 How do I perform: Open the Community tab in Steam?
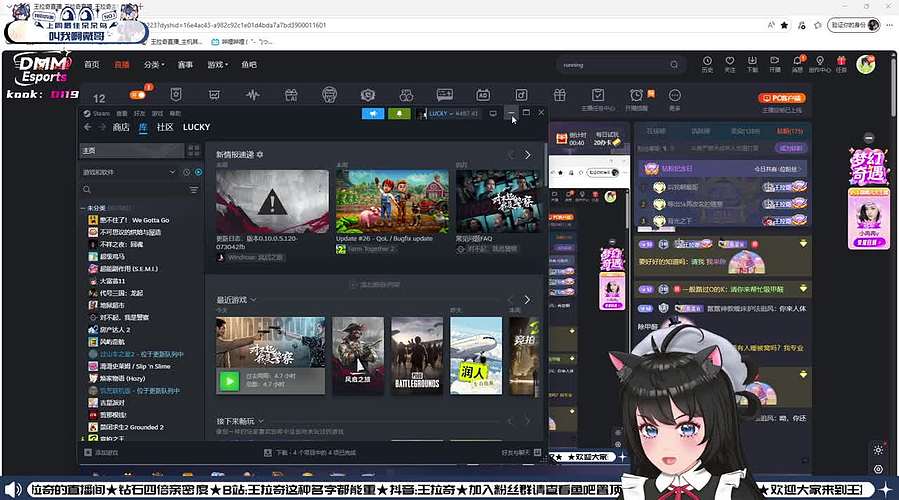point(165,127)
